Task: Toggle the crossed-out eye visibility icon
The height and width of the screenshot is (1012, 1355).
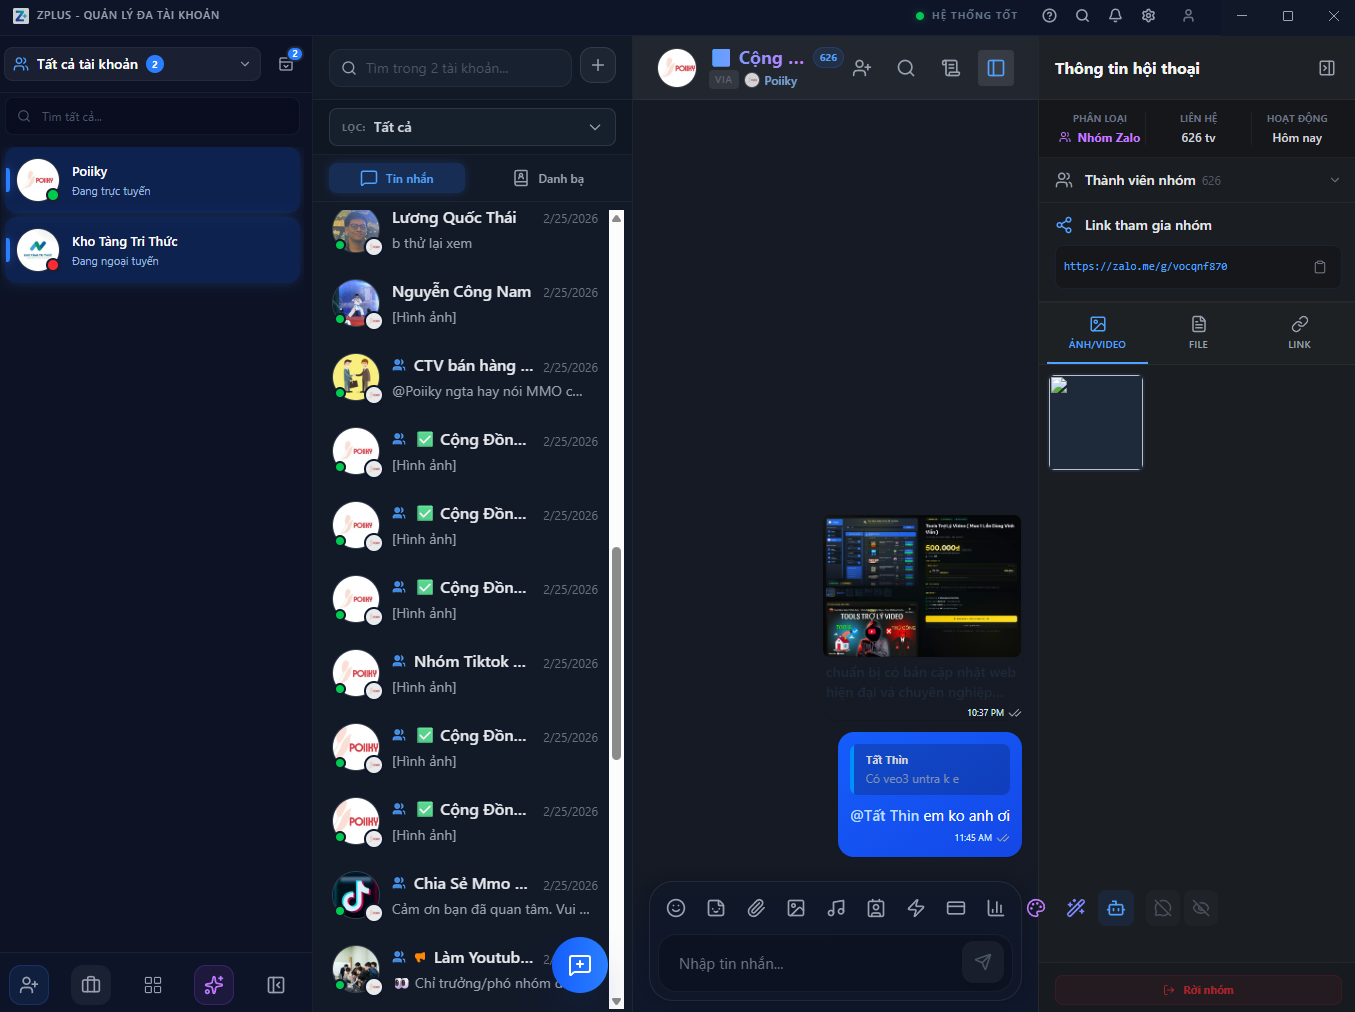Action: pyautogui.click(x=1201, y=908)
